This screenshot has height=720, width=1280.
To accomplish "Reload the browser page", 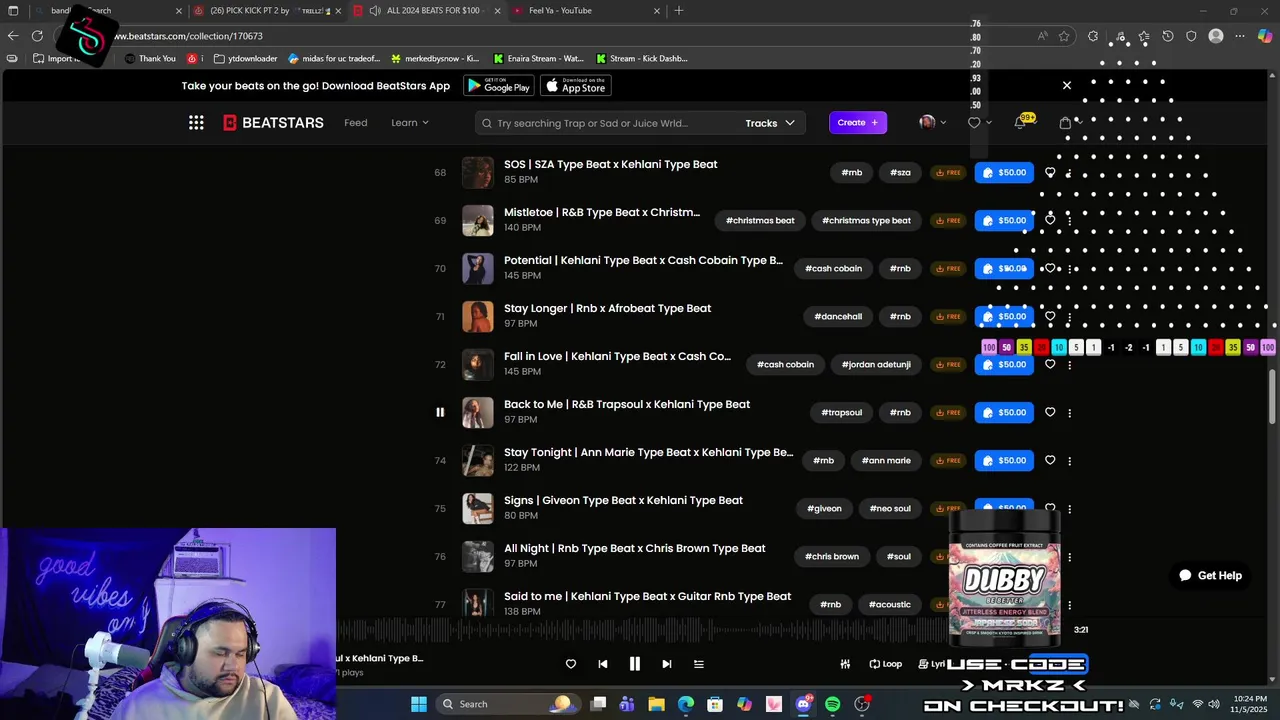I will 37,36.
